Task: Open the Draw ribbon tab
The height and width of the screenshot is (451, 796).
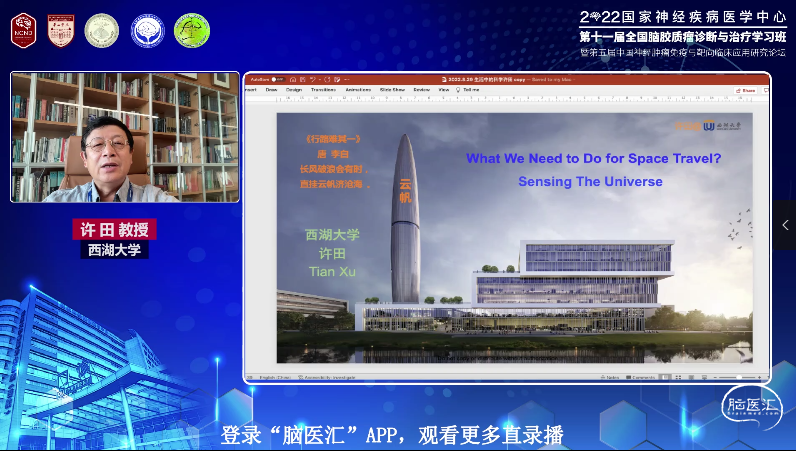Action: click(x=272, y=90)
